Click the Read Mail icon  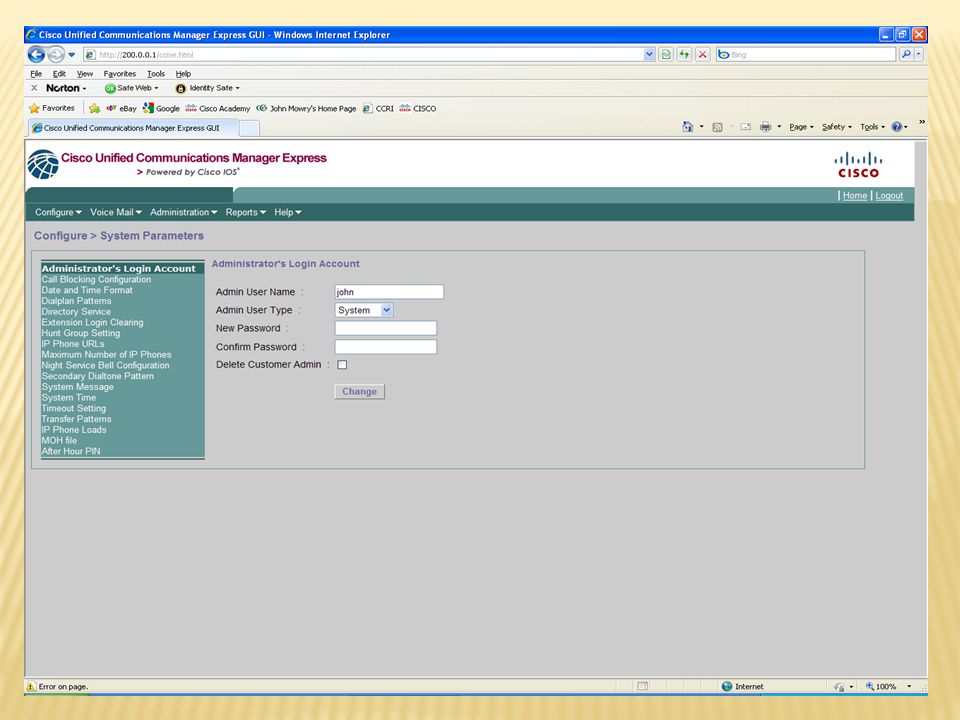point(745,127)
